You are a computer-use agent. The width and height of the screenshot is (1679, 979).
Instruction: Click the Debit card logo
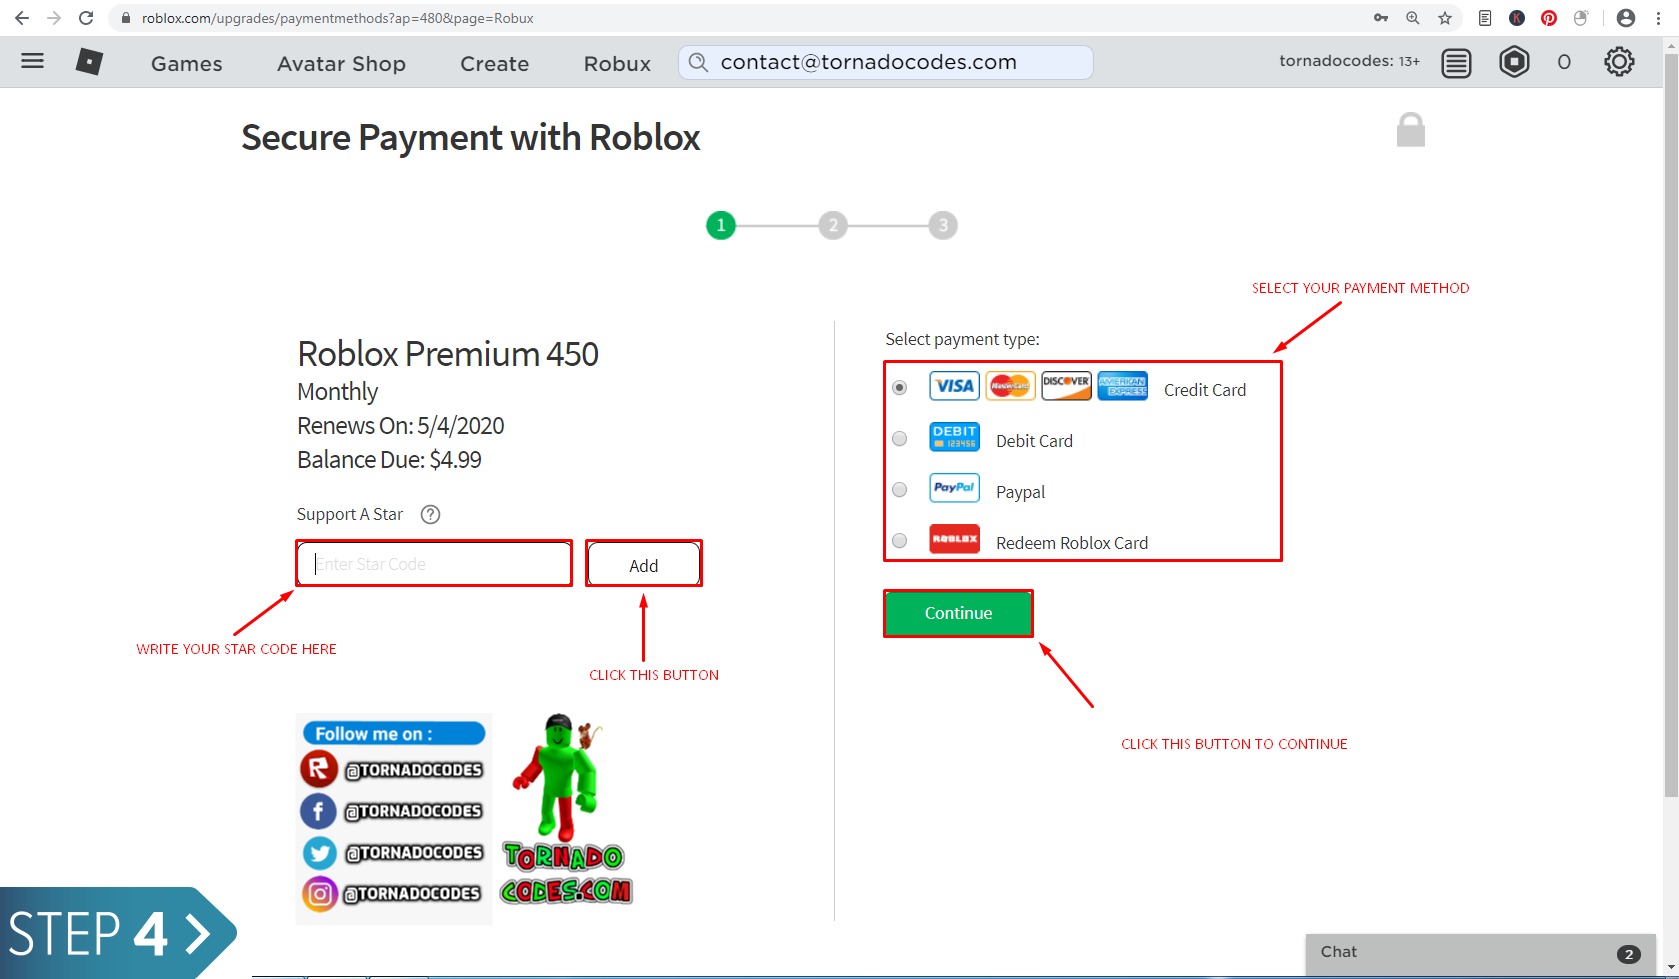click(954, 437)
